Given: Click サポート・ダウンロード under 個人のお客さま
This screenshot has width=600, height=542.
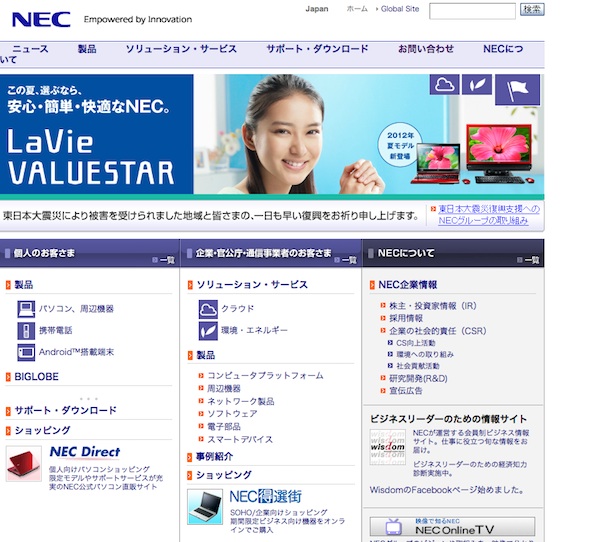Looking at the screenshot, I should point(65,411).
